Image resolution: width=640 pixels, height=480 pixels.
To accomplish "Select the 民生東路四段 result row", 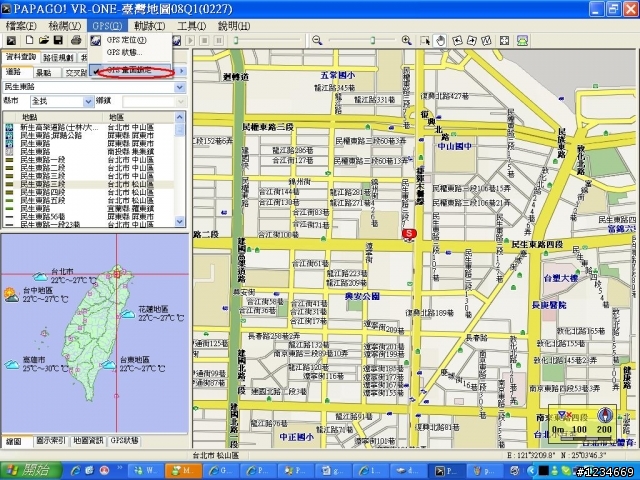I will [x=89, y=192].
